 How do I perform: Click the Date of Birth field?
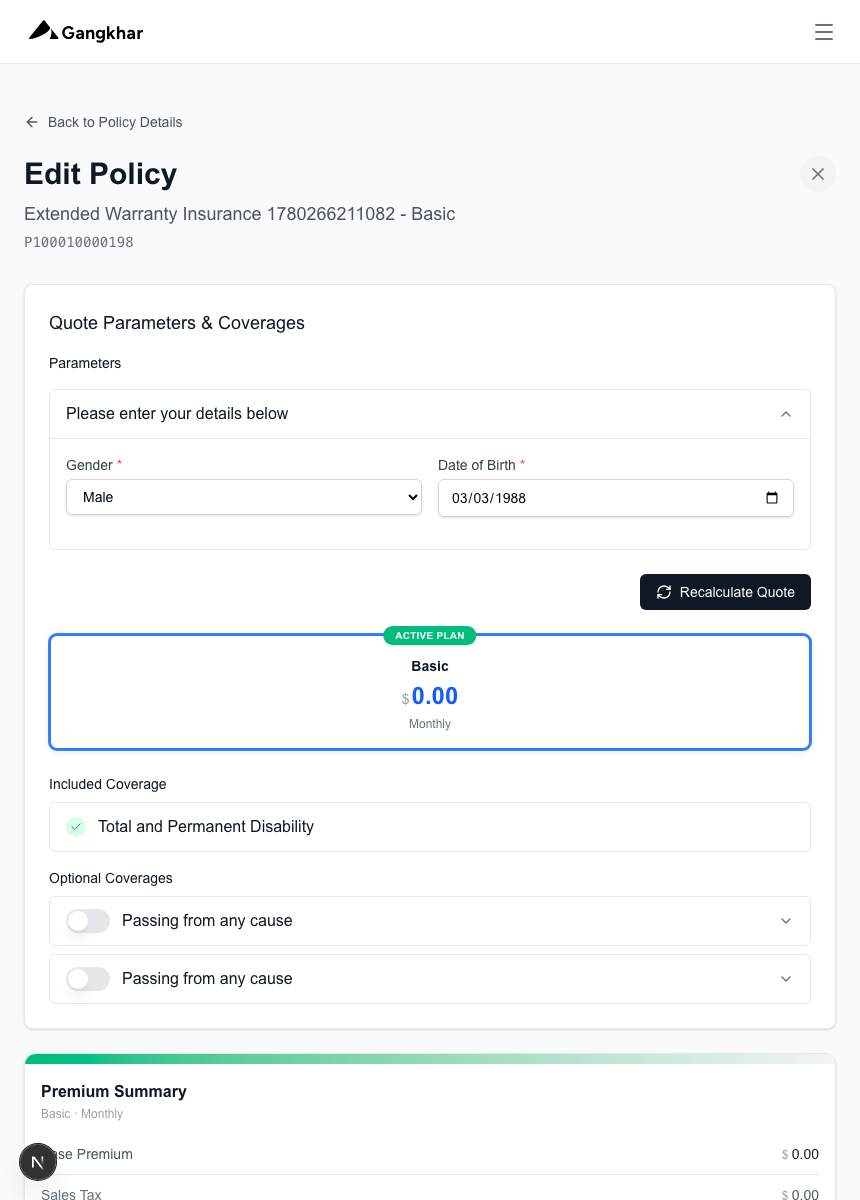(616, 498)
